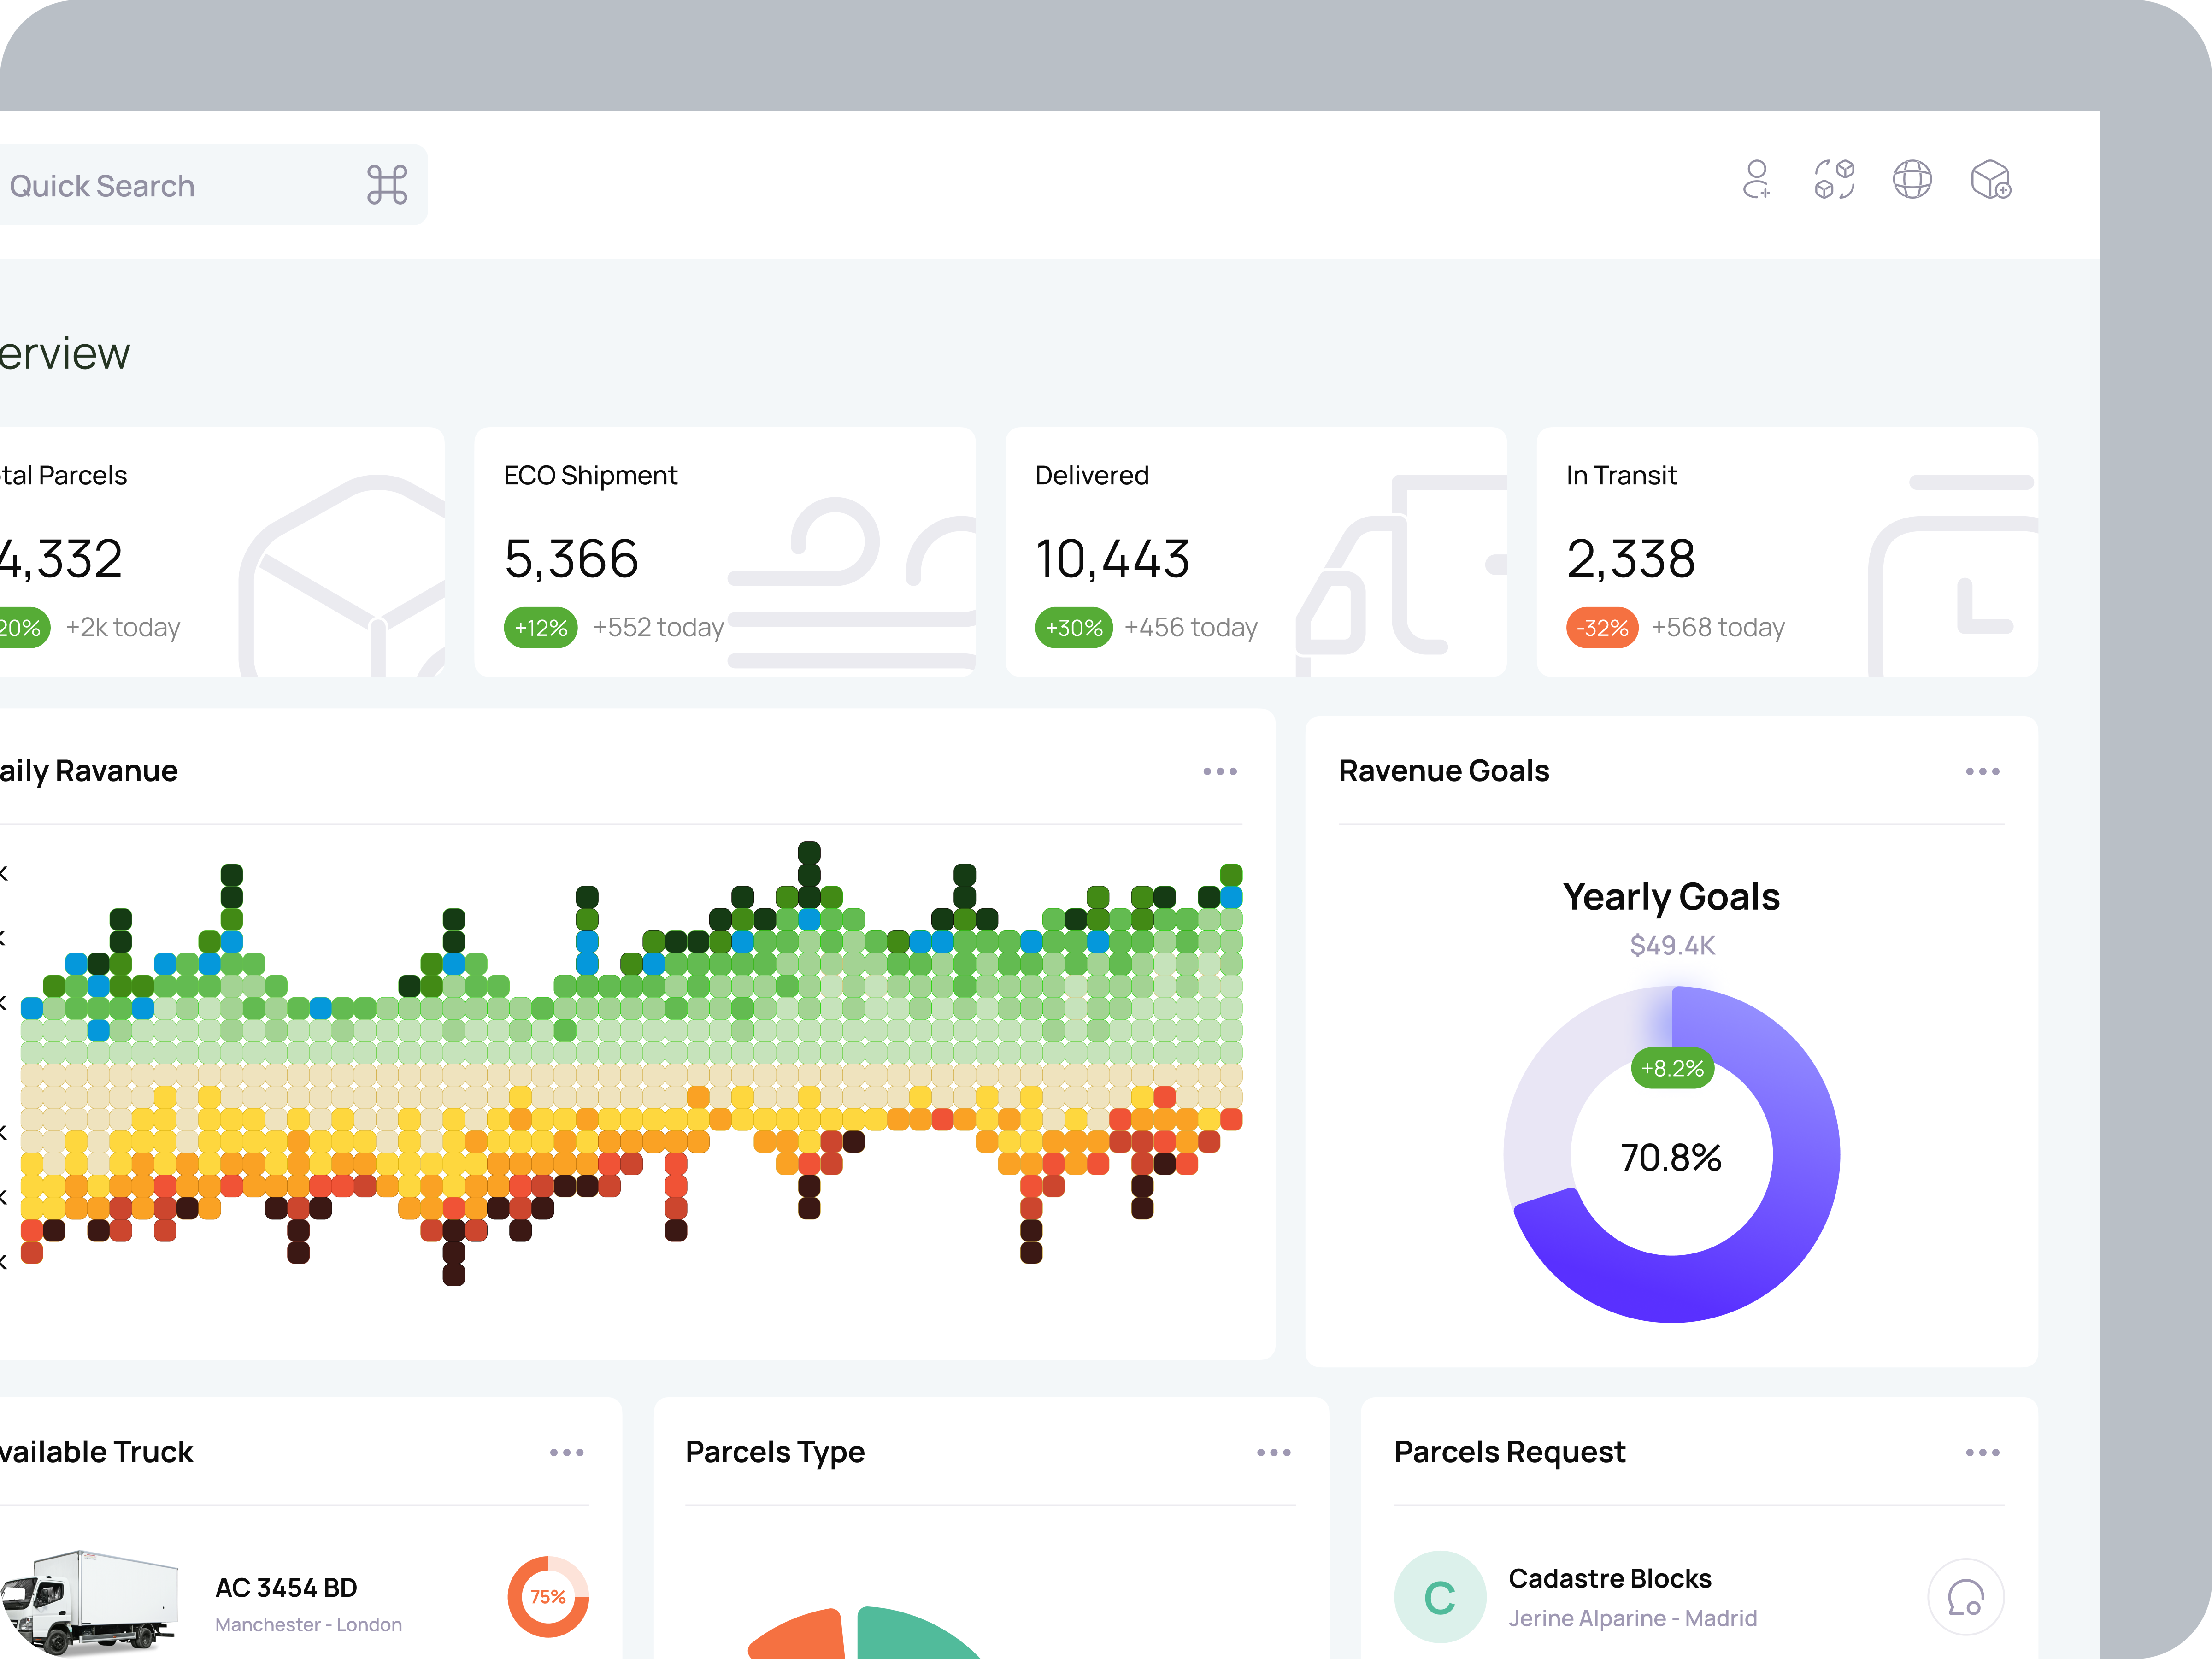Open the Available Truck options menu
The height and width of the screenshot is (1659, 2212).
[x=567, y=1452]
